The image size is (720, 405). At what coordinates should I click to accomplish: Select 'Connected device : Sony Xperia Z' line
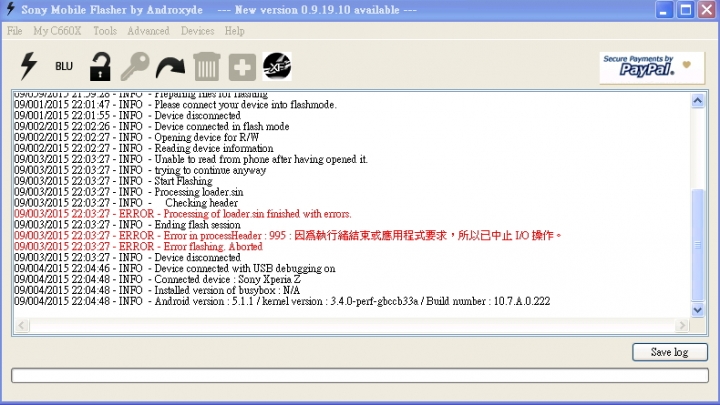pyautogui.click(x=158, y=280)
